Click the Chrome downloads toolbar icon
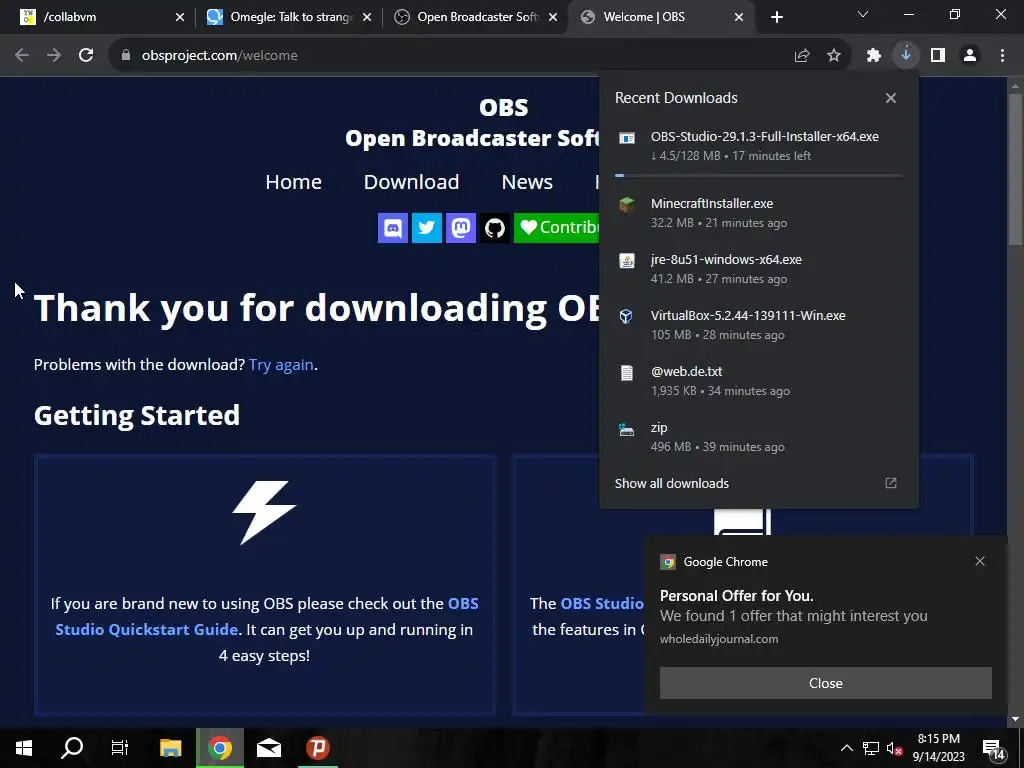 click(x=906, y=56)
